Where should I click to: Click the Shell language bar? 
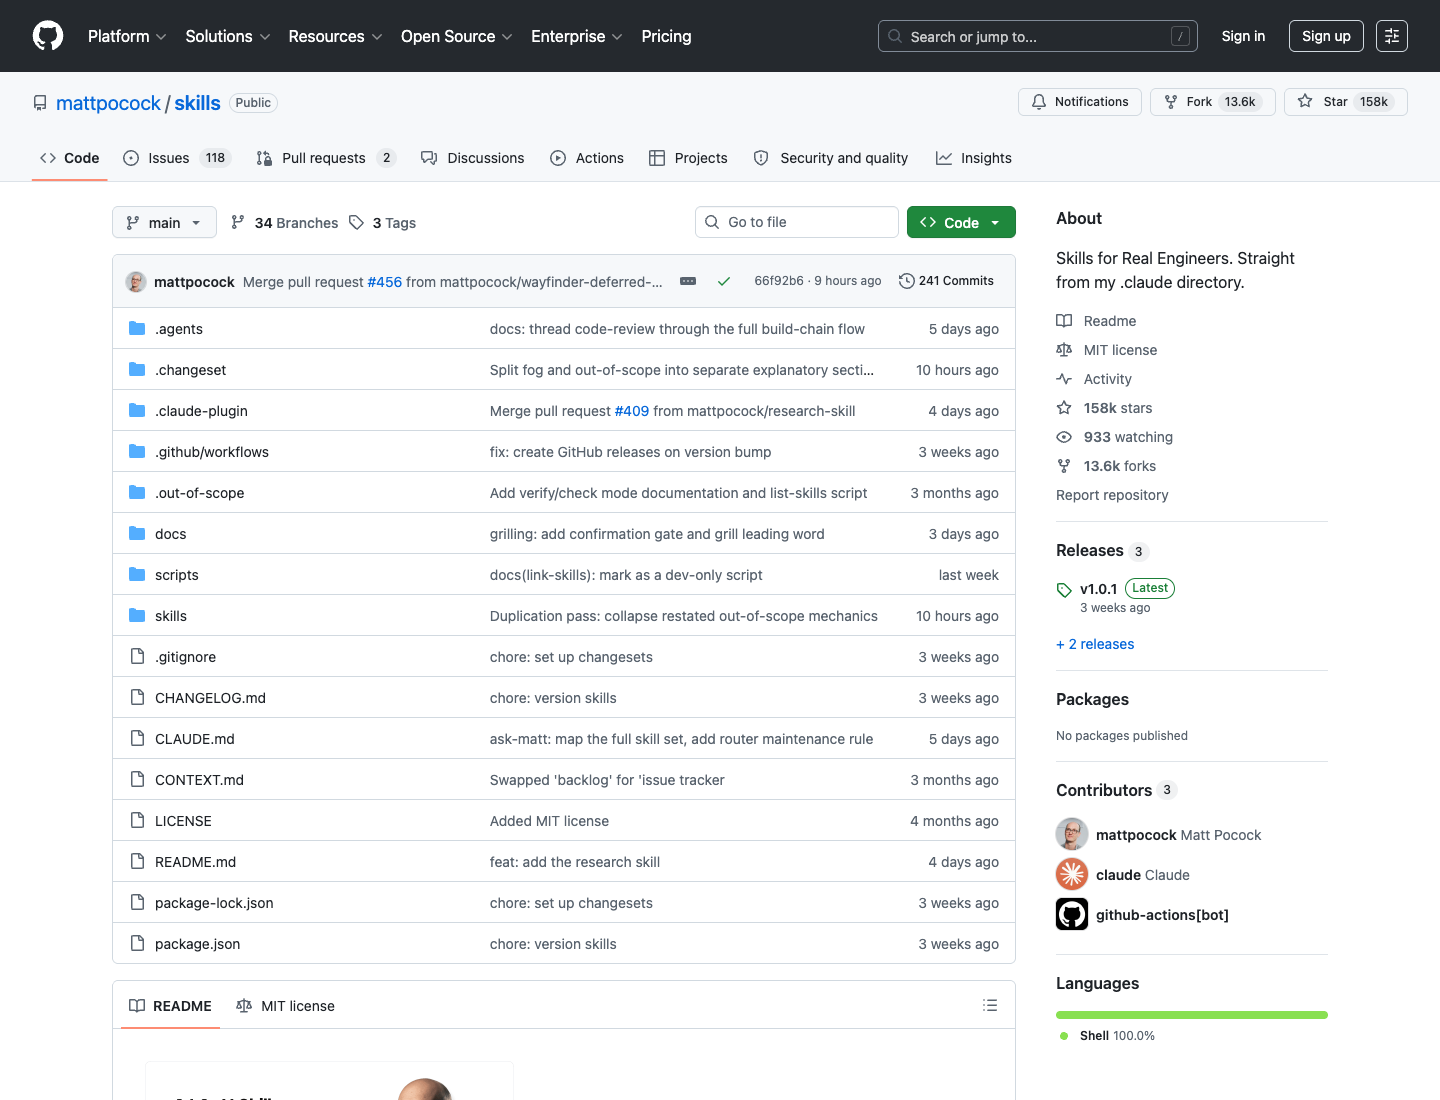pyautogui.click(x=1192, y=1015)
